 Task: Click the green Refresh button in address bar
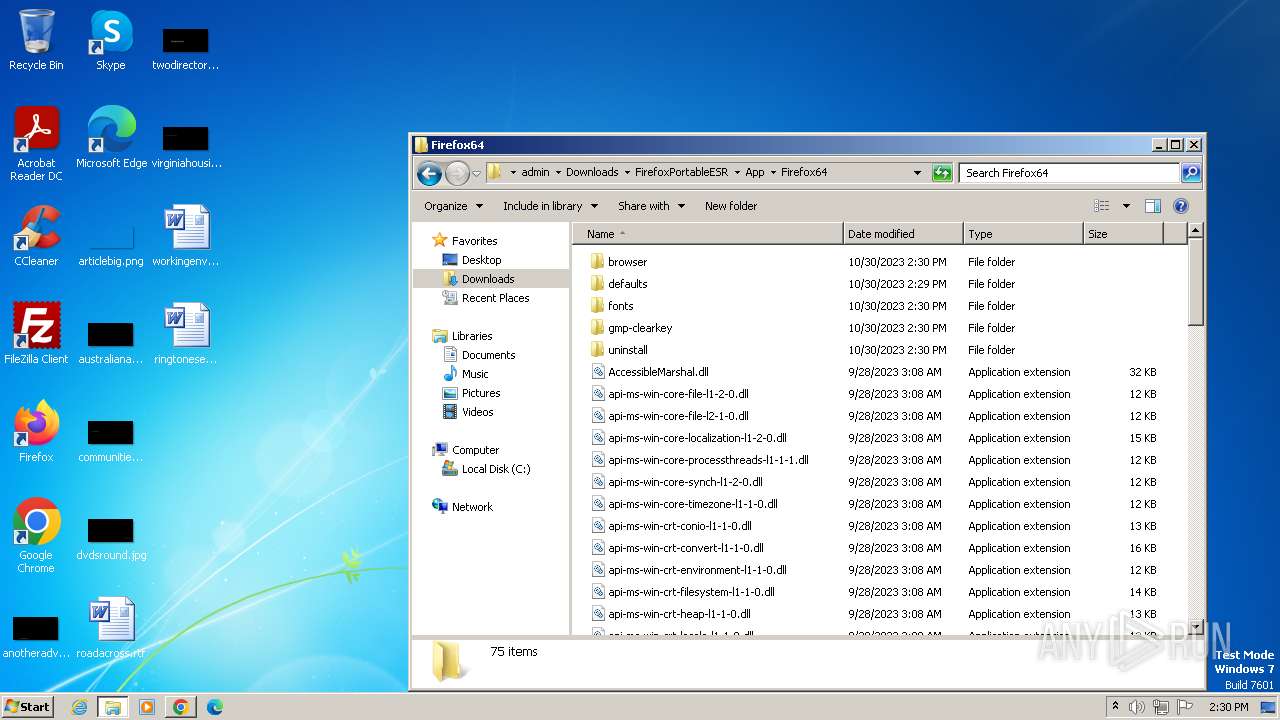[x=941, y=173]
